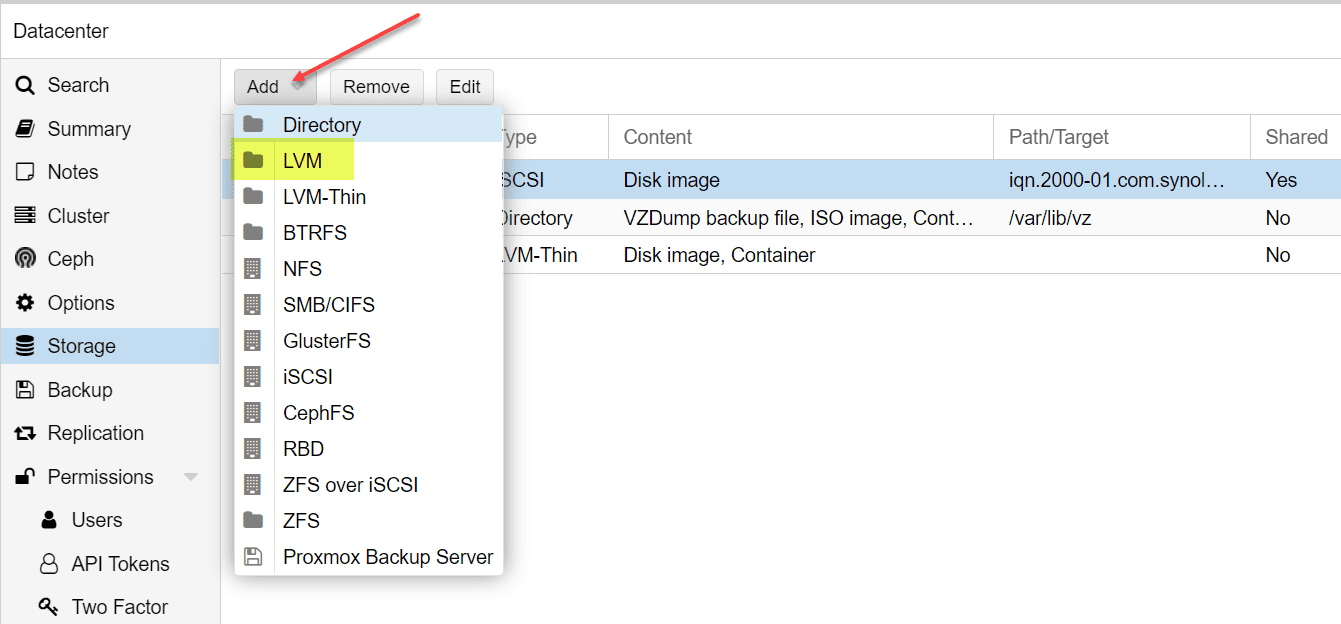Open the Add storage dropdown arrow
Viewport: 1341px width, 624px height.
[296, 87]
